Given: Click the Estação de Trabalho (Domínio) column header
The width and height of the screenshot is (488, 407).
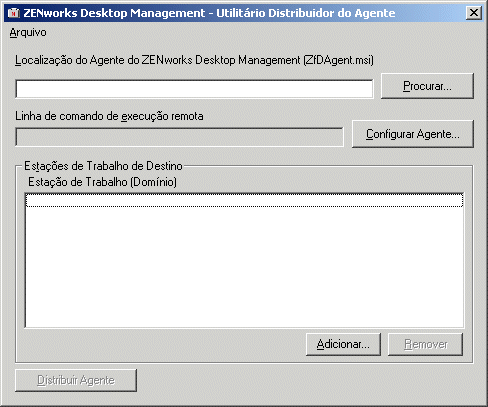Looking at the screenshot, I should tap(102, 182).
